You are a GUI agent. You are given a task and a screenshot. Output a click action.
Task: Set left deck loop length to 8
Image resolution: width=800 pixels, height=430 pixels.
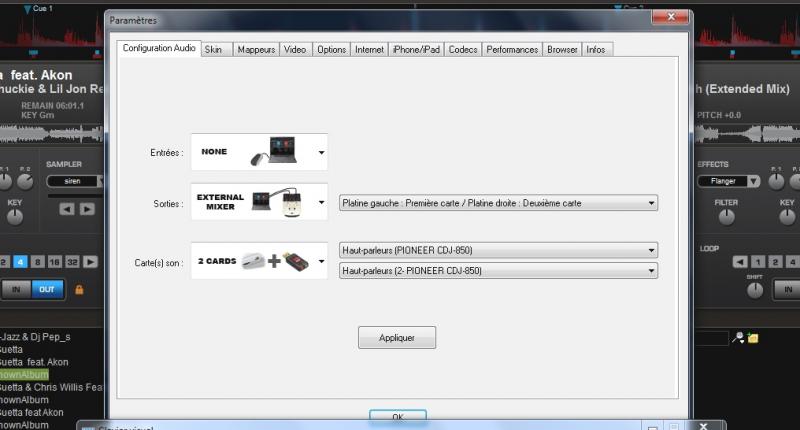point(38,262)
